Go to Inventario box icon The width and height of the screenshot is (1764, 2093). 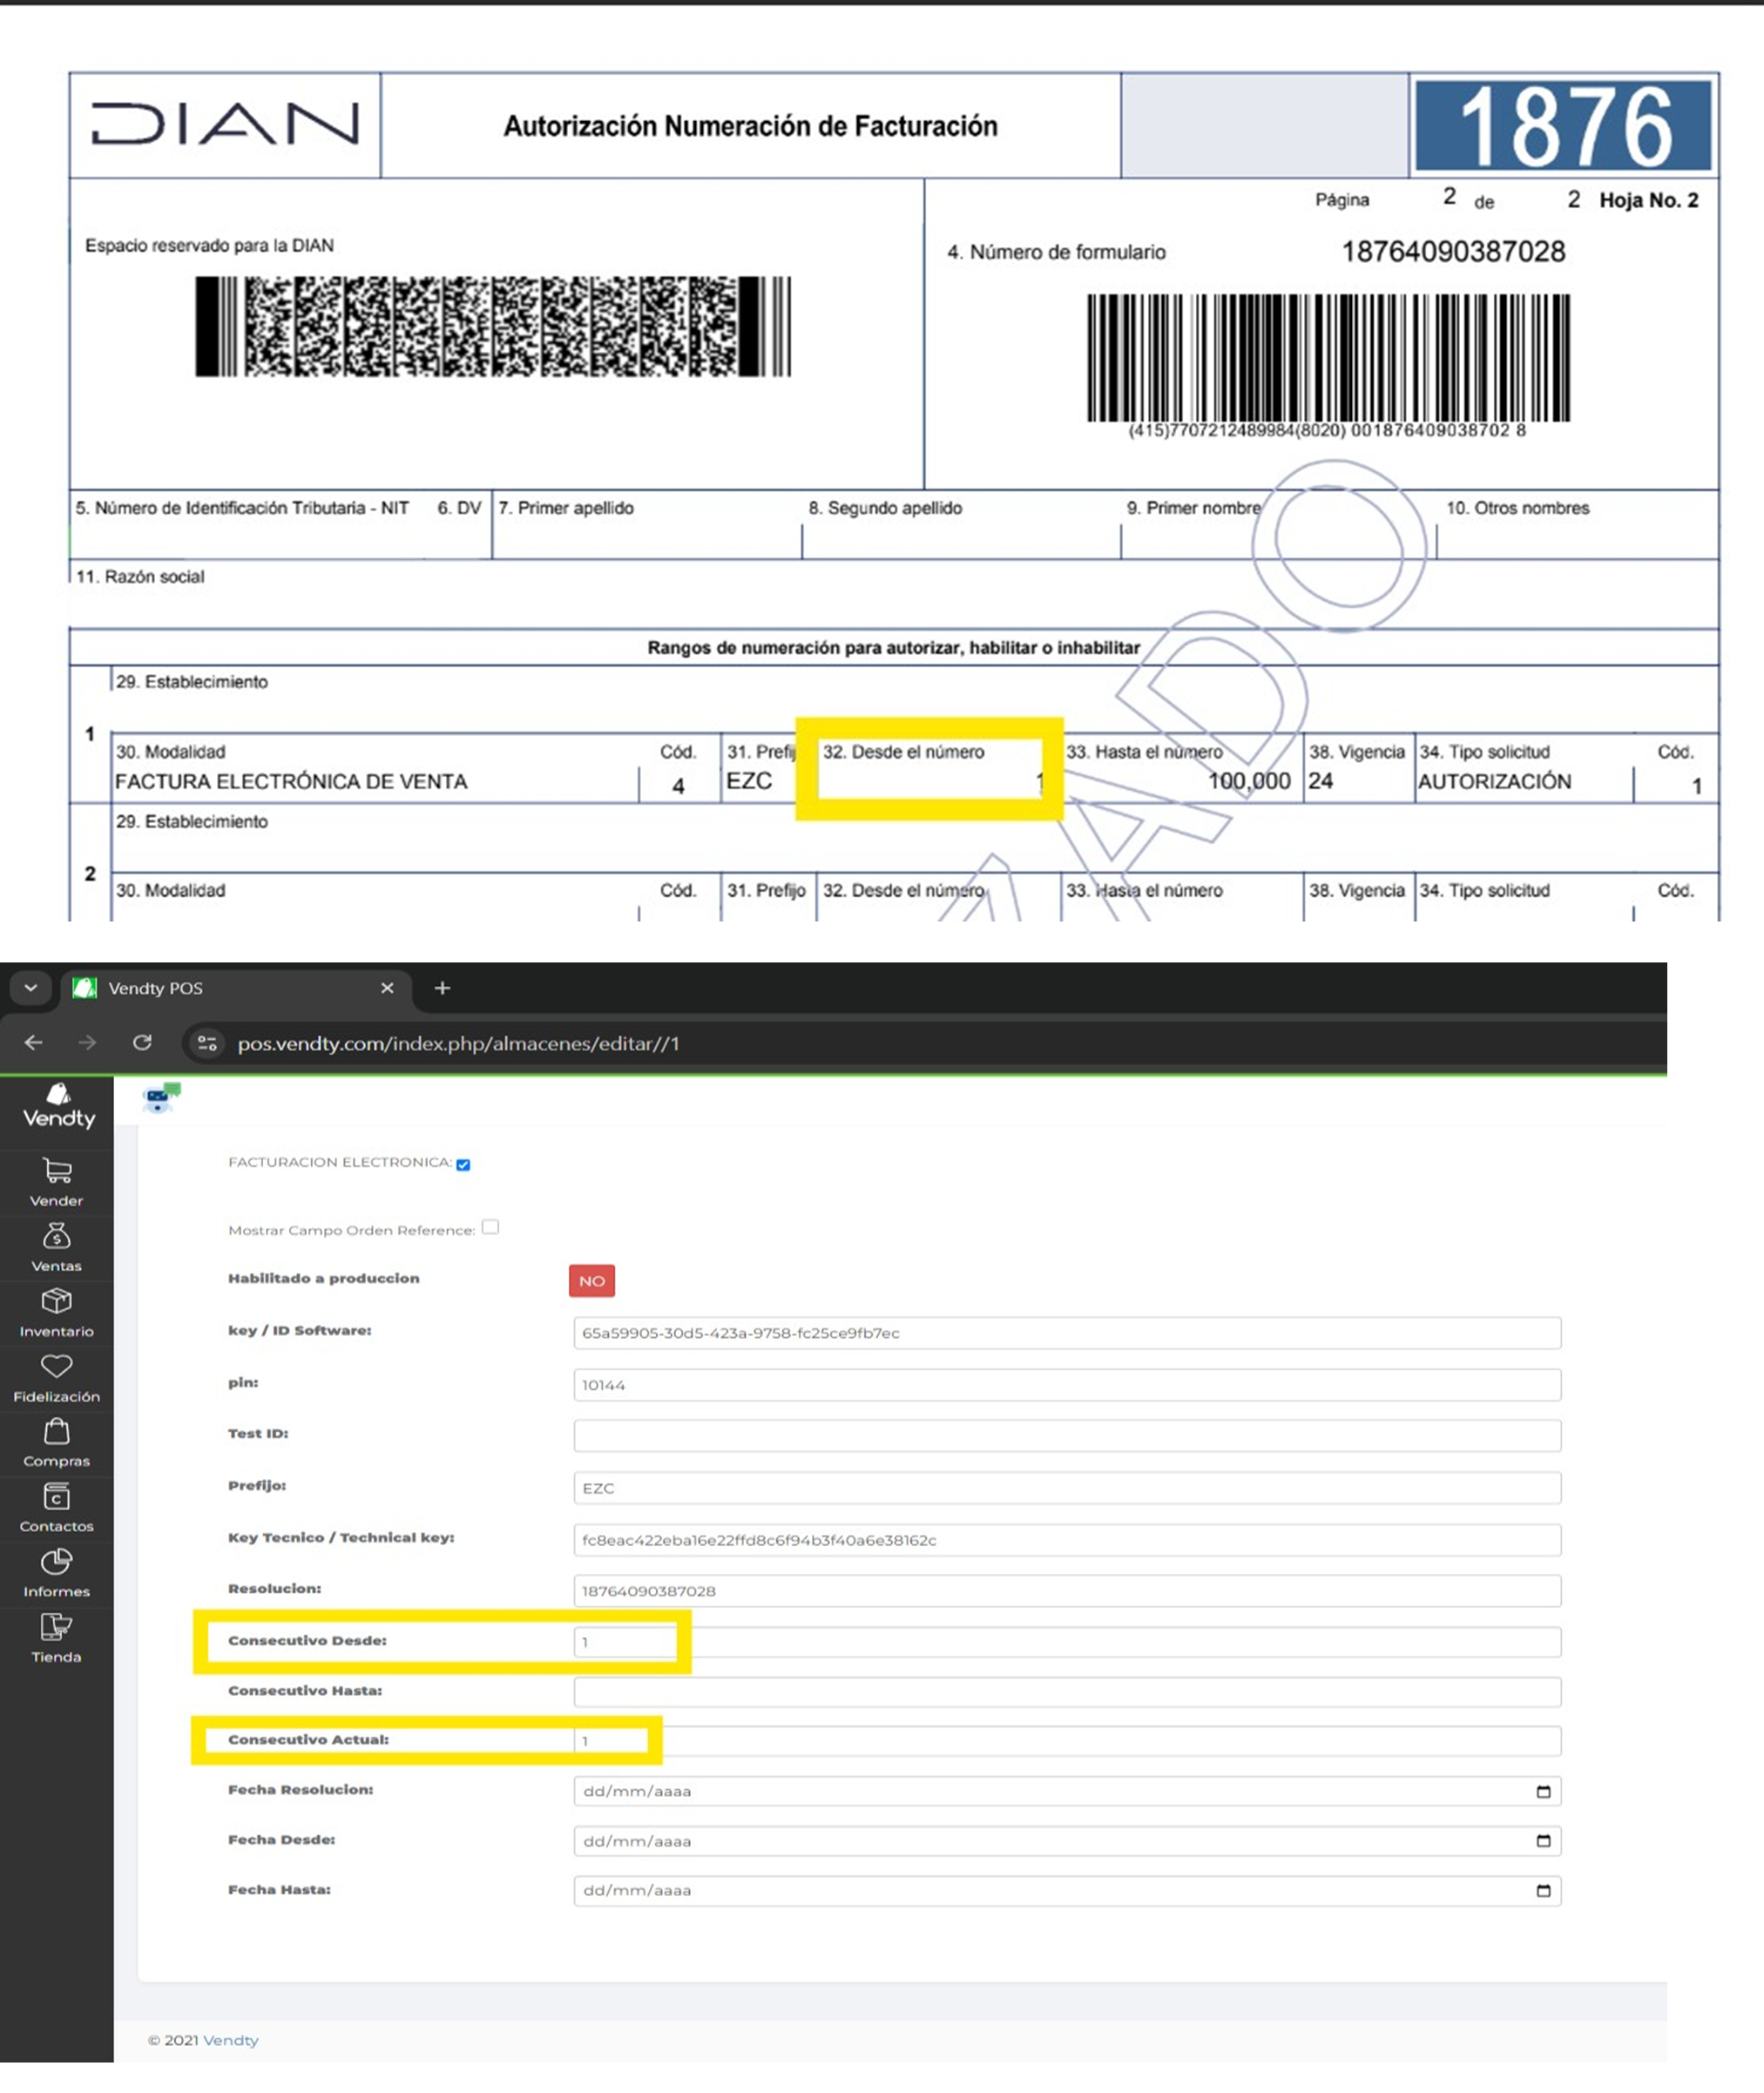coord(57,1301)
